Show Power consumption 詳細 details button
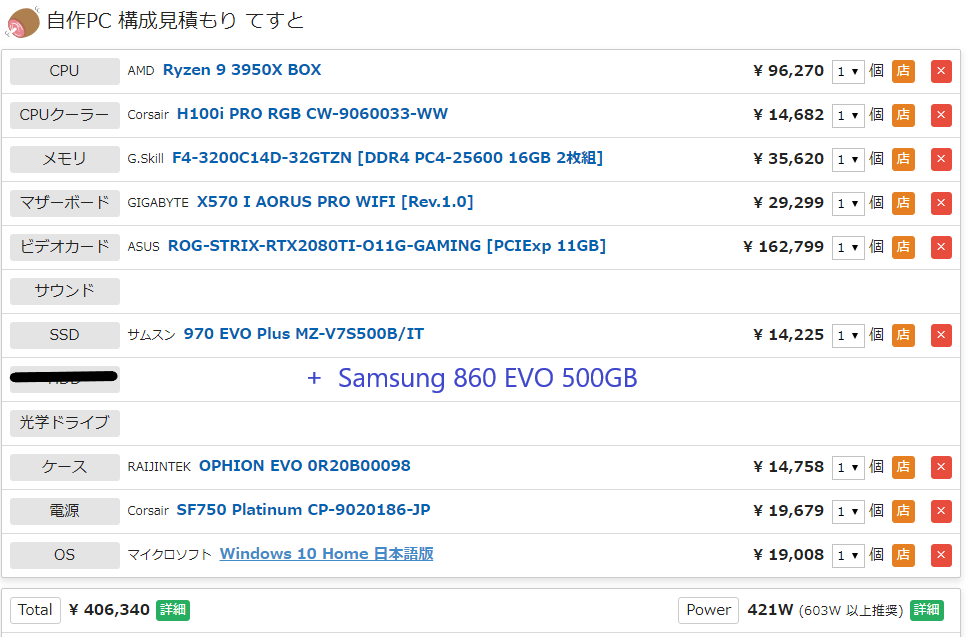The image size is (969, 637). [926, 610]
